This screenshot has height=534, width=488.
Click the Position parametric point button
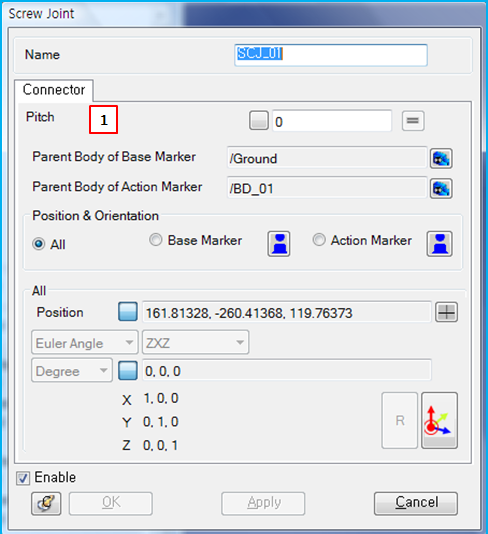coord(128,312)
